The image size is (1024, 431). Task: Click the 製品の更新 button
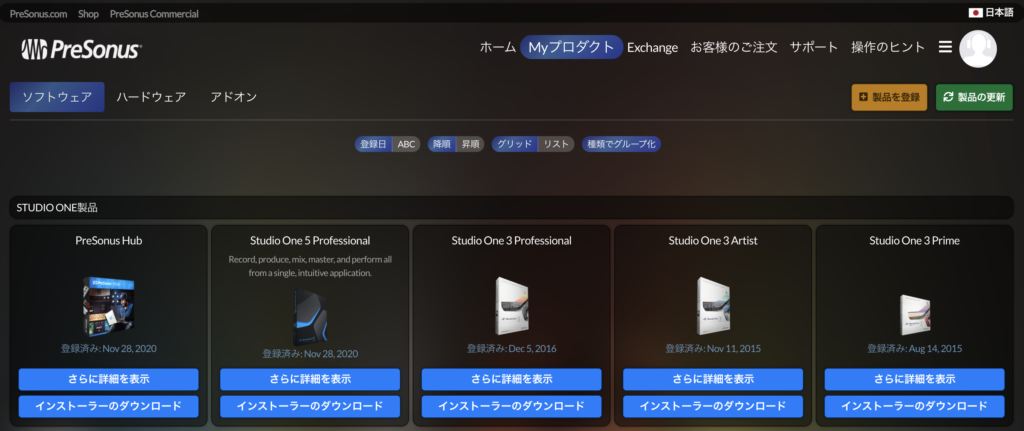(x=974, y=97)
